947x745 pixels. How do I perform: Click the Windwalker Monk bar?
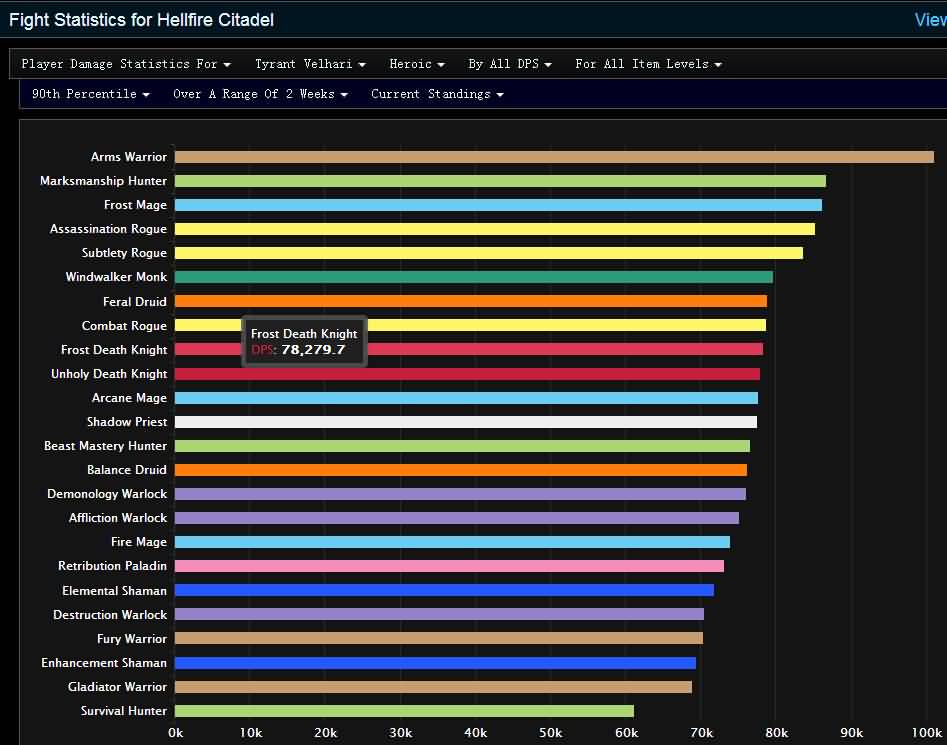(x=474, y=277)
